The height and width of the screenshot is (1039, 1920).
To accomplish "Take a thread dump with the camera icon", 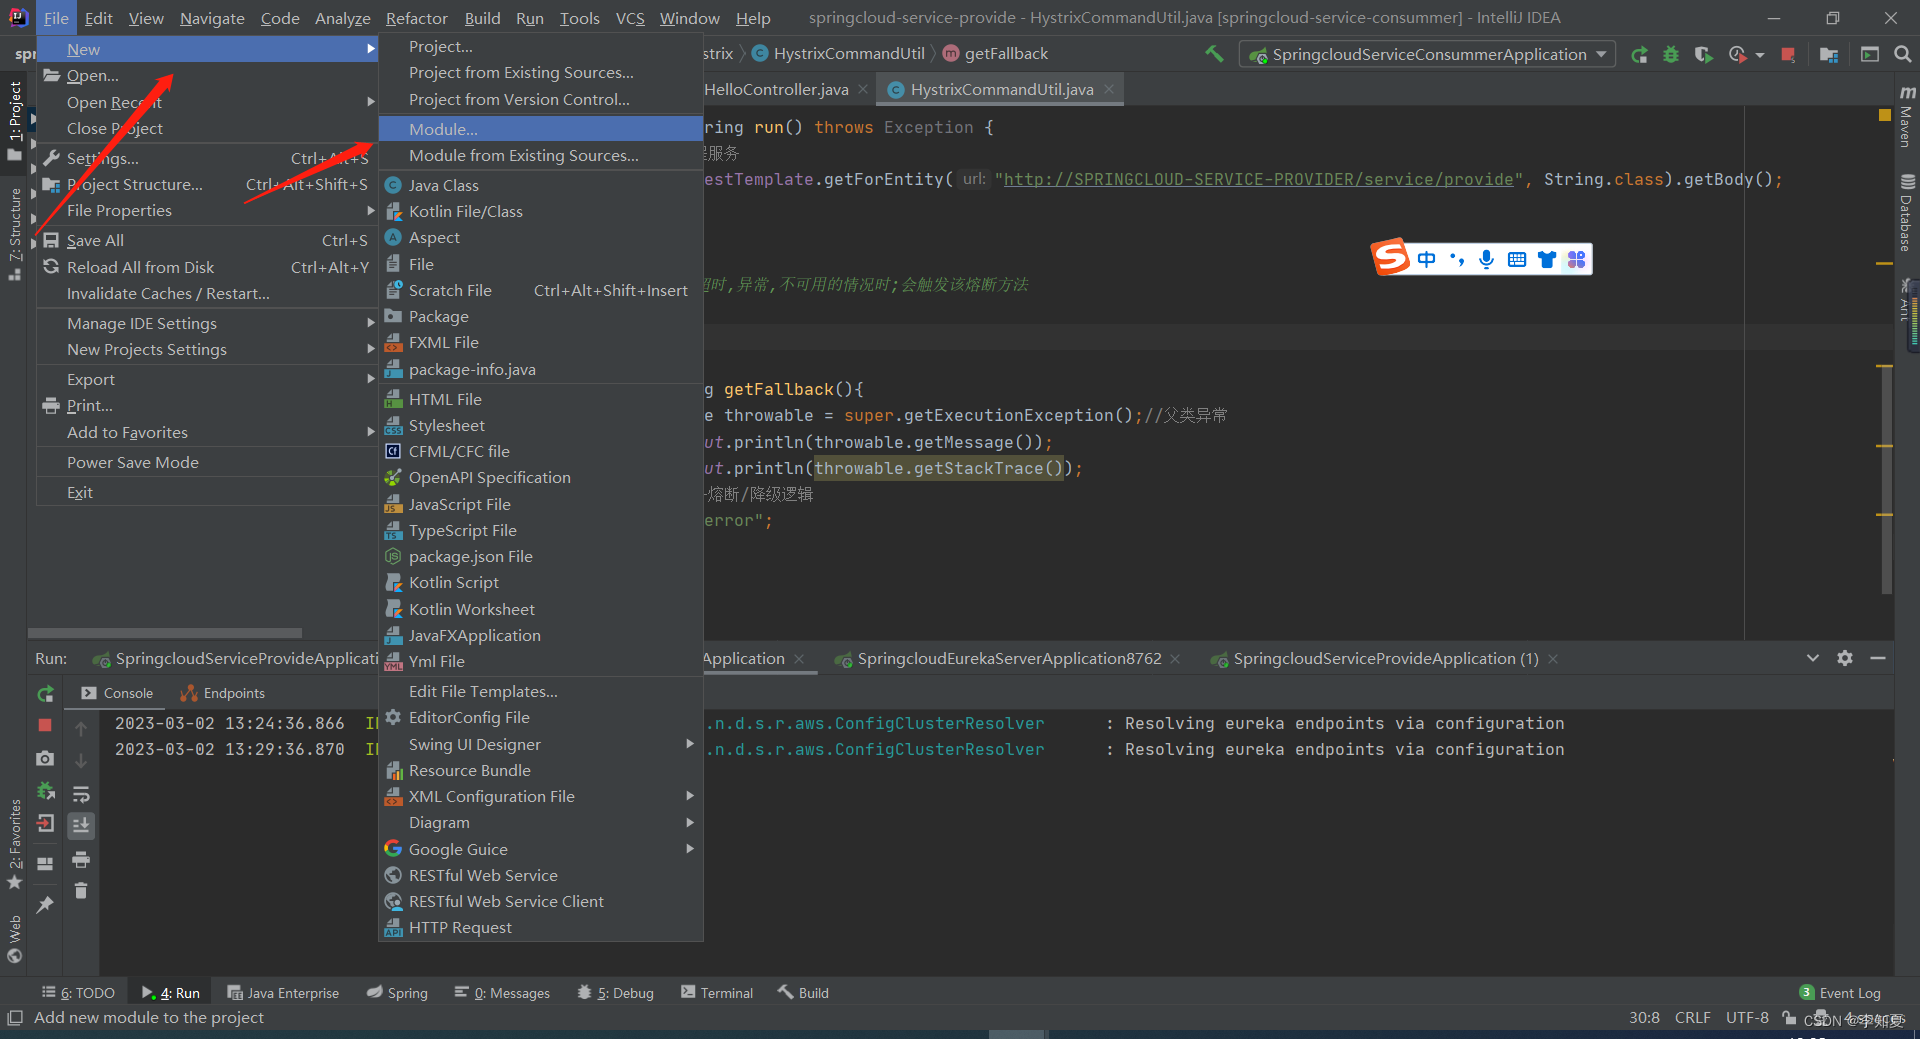I will point(45,758).
